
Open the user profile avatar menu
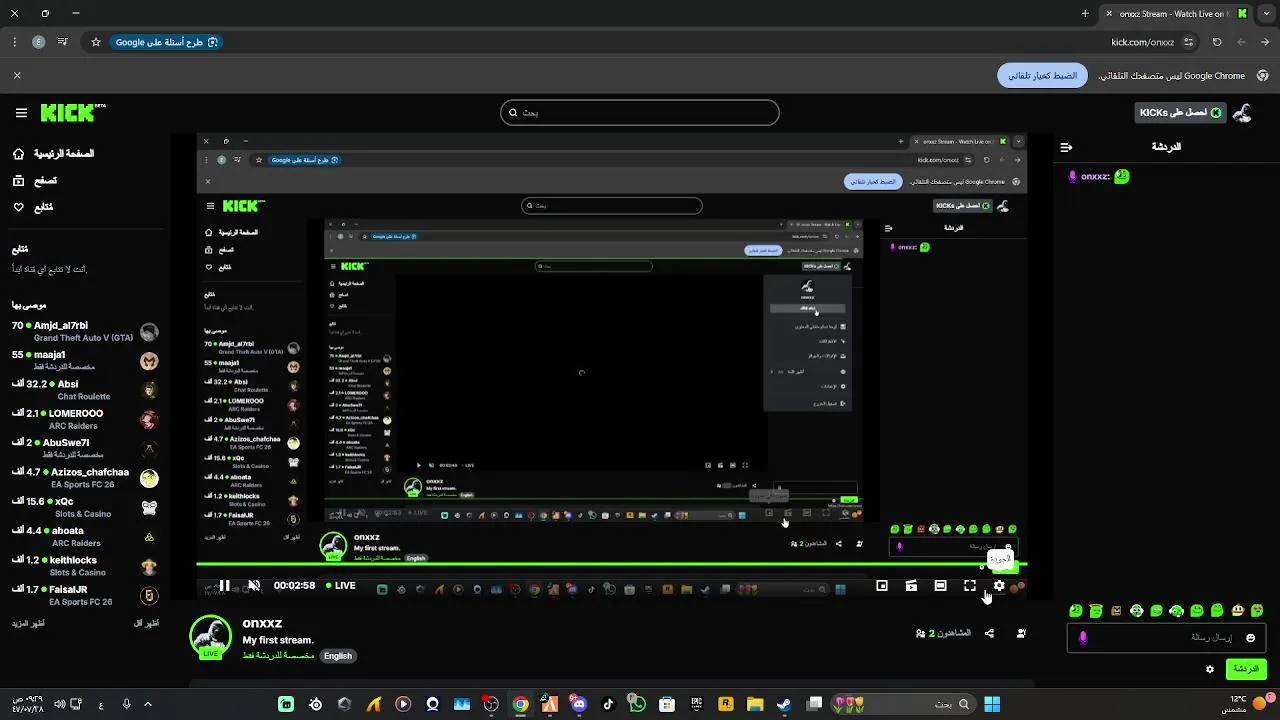[x=1243, y=113]
